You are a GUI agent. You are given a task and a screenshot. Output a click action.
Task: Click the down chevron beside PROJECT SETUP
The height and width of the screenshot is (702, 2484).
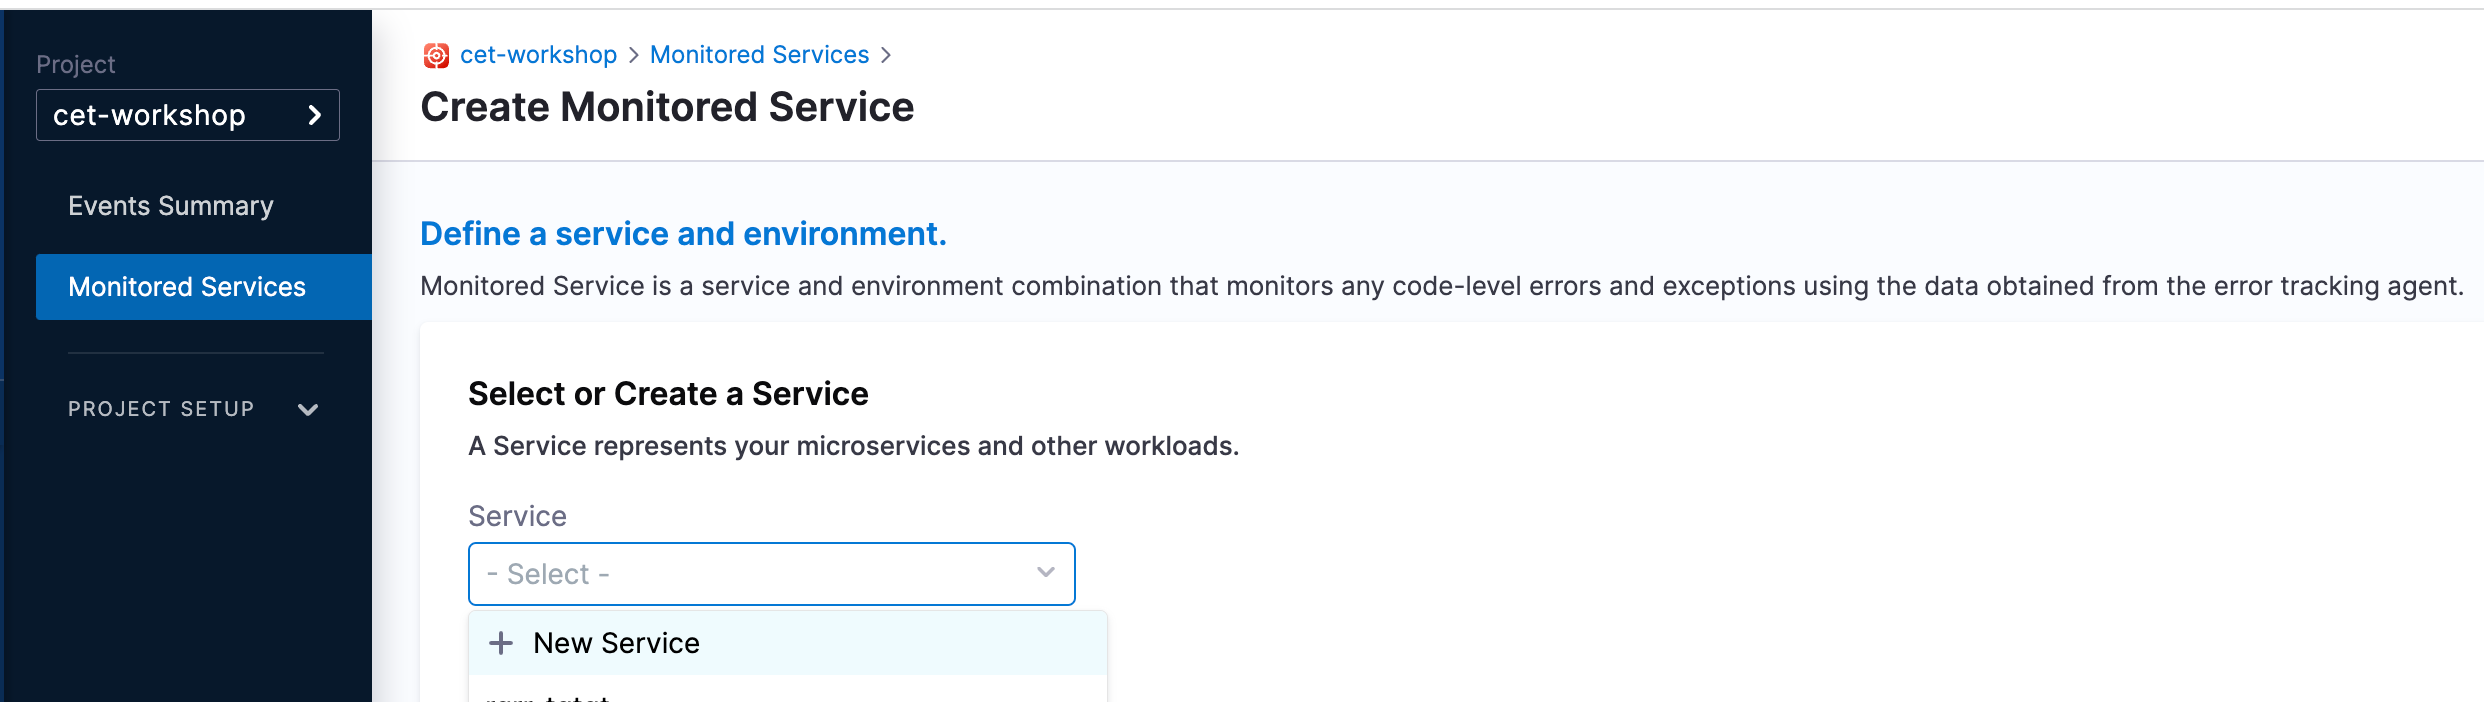pos(308,409)
